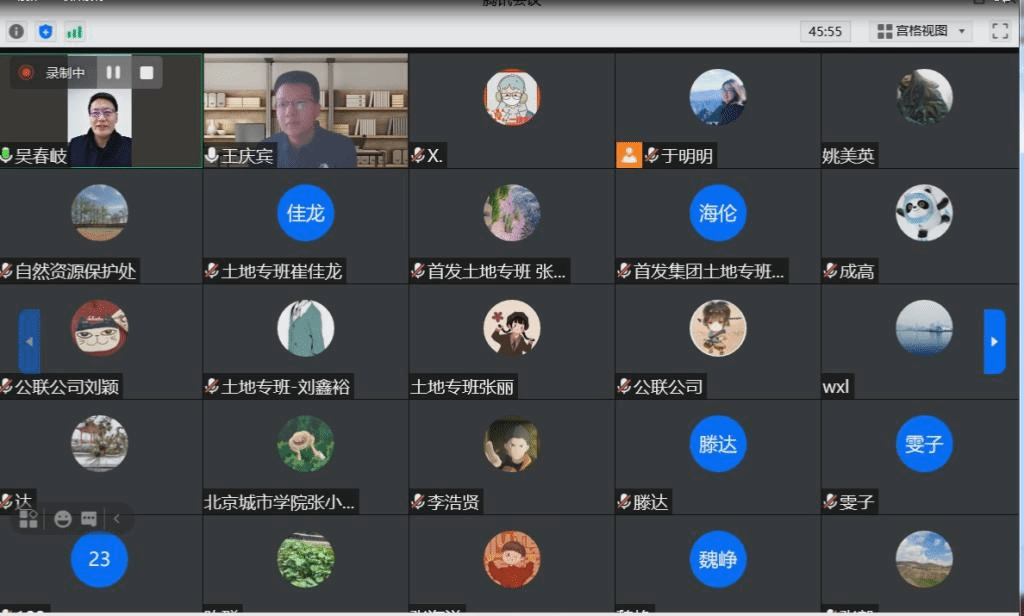
Task: Click 北京城市学院张小...'s mushroom avatar
Action: pyautogui.click(x=306, y=444)
